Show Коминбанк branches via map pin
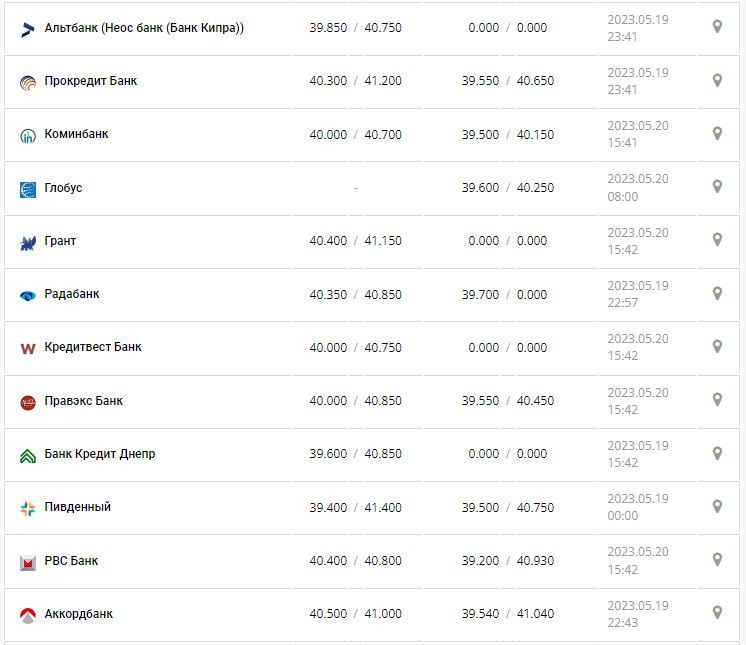 (717, 133)
